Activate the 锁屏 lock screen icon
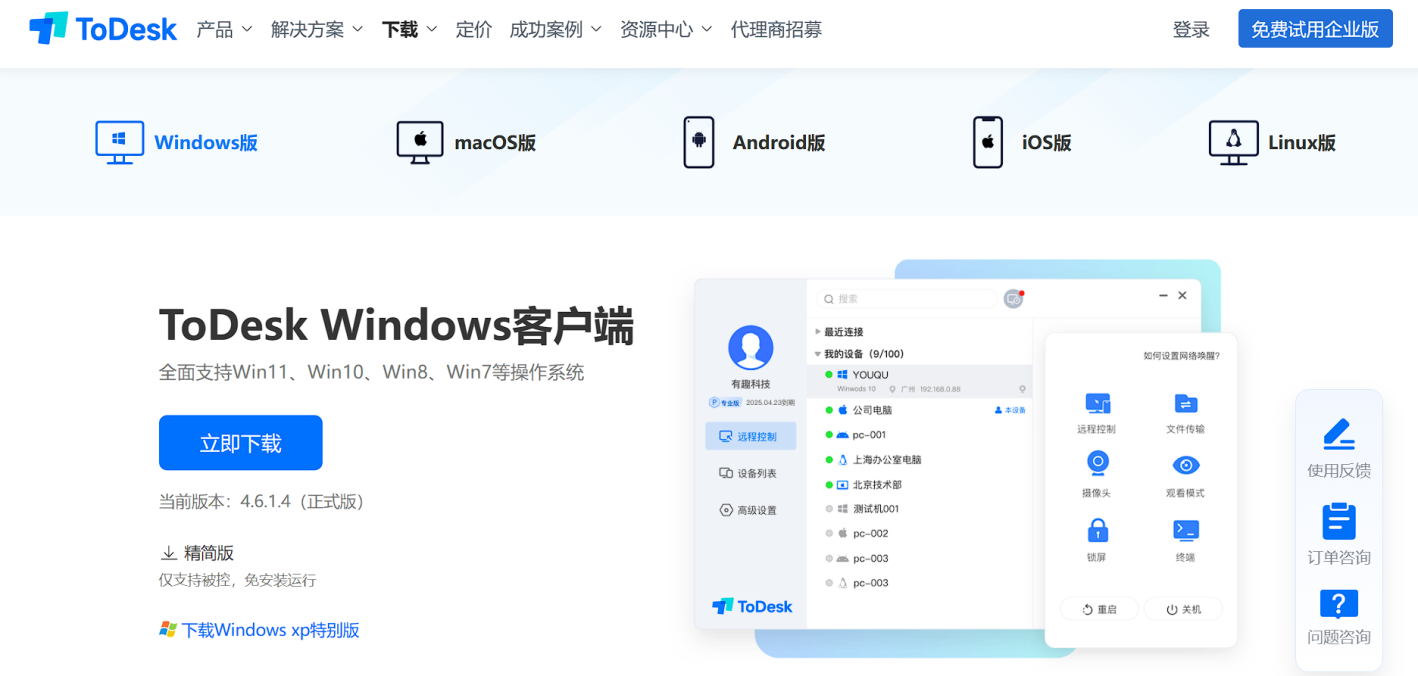The image size is (1418, 676). click(x=1097, y=531)
